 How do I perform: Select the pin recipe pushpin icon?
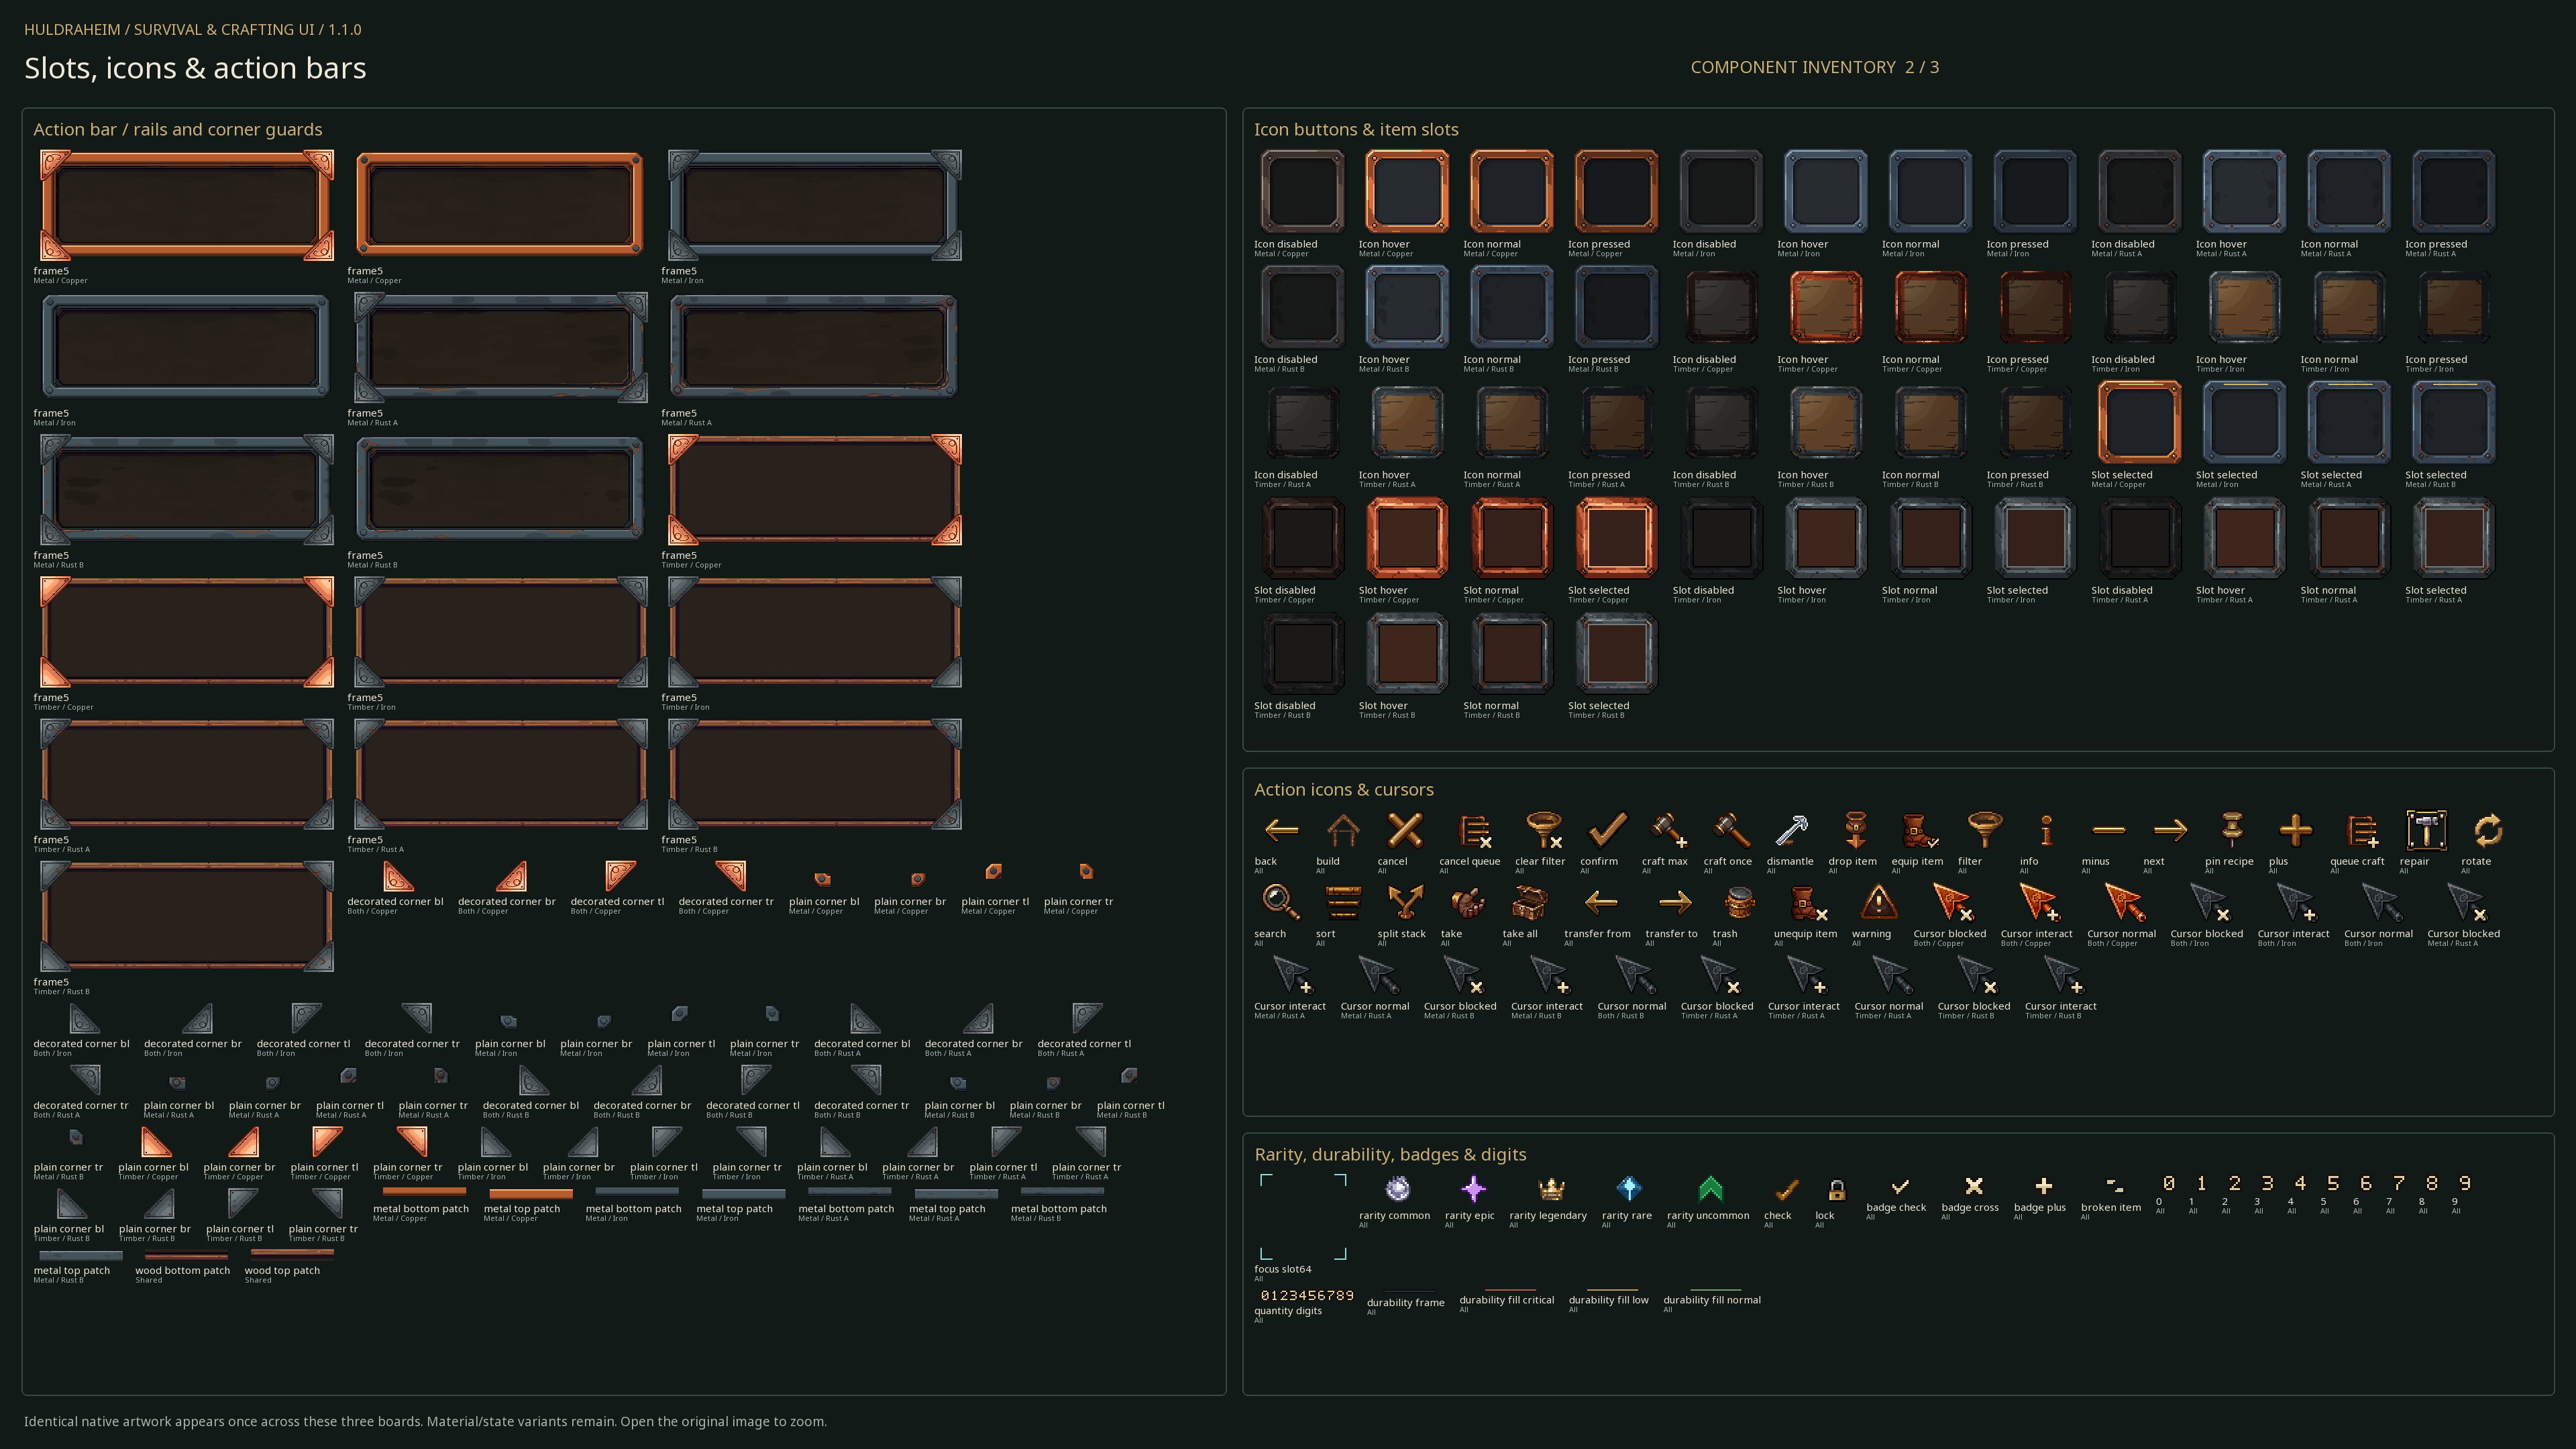[2232, 830]
